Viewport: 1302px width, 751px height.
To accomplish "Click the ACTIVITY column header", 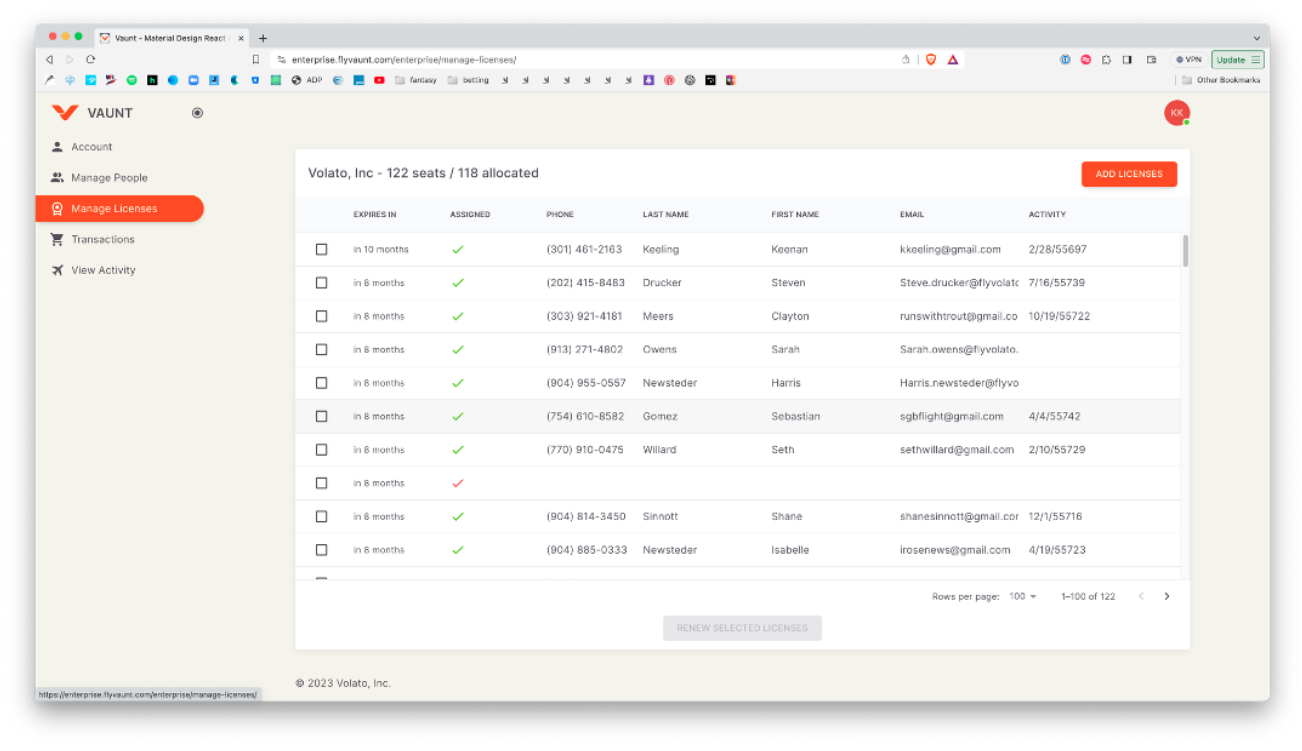I will click(1047, 214).
